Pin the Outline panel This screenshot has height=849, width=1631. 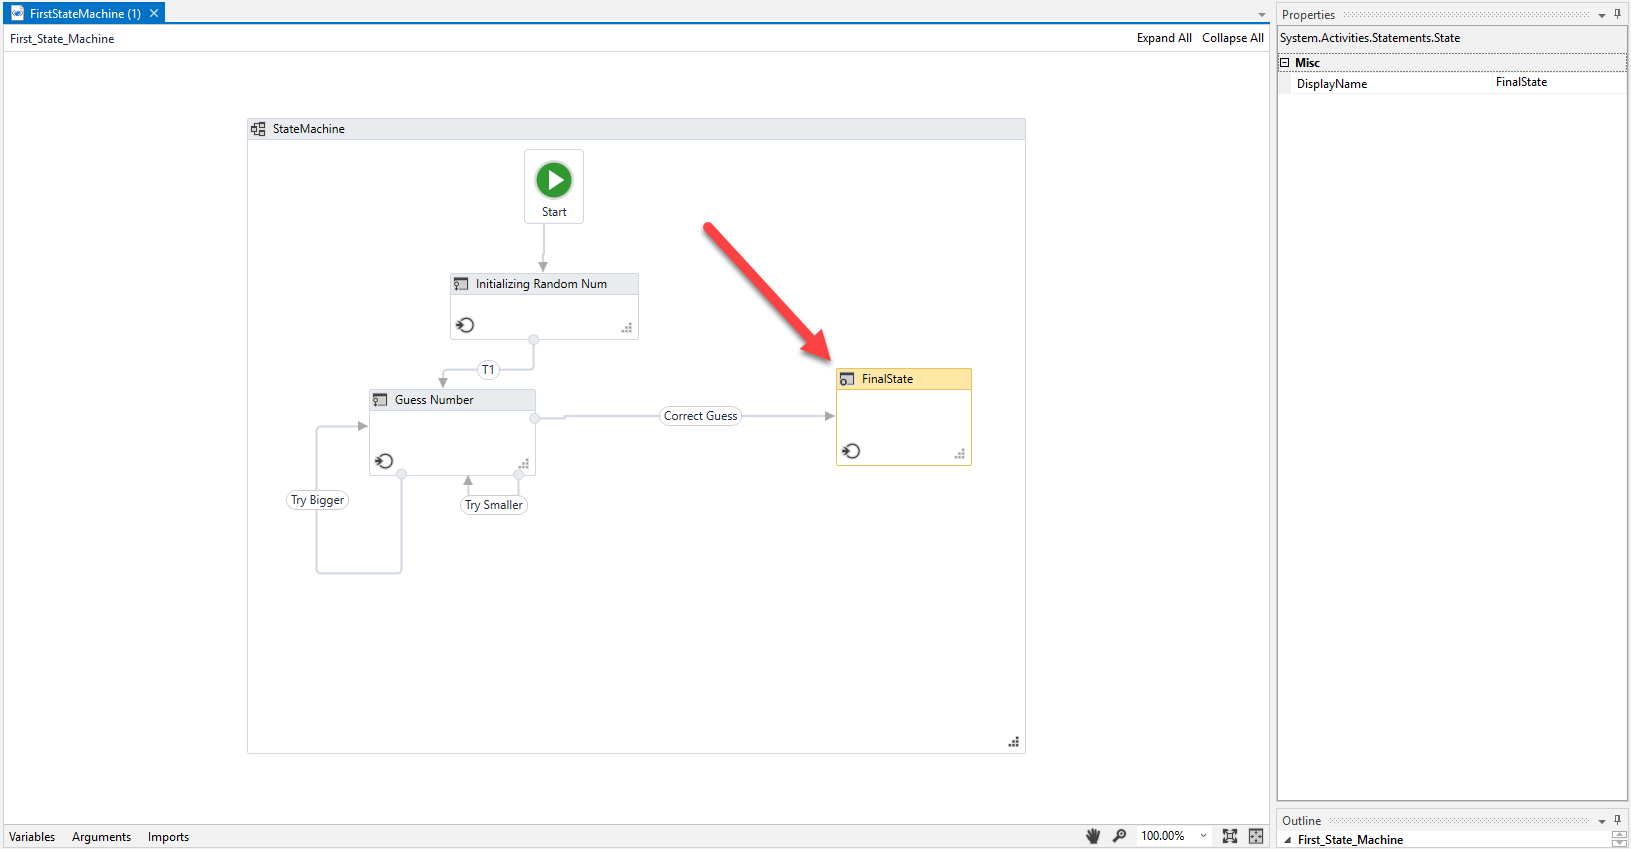pyautogui.click(x=1617, y=820)
